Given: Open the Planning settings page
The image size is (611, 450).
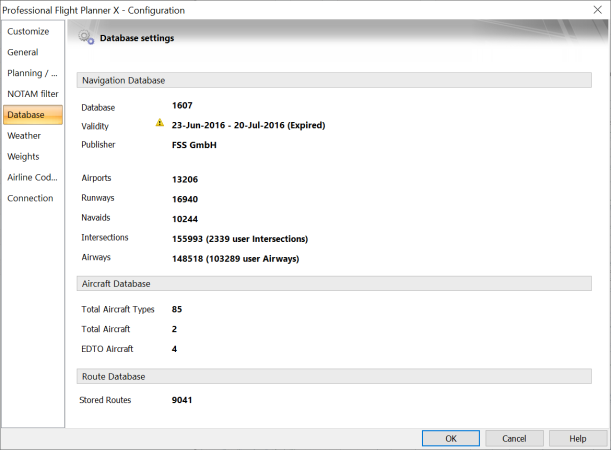Looking at the screenshot, I should click(32, 73).
